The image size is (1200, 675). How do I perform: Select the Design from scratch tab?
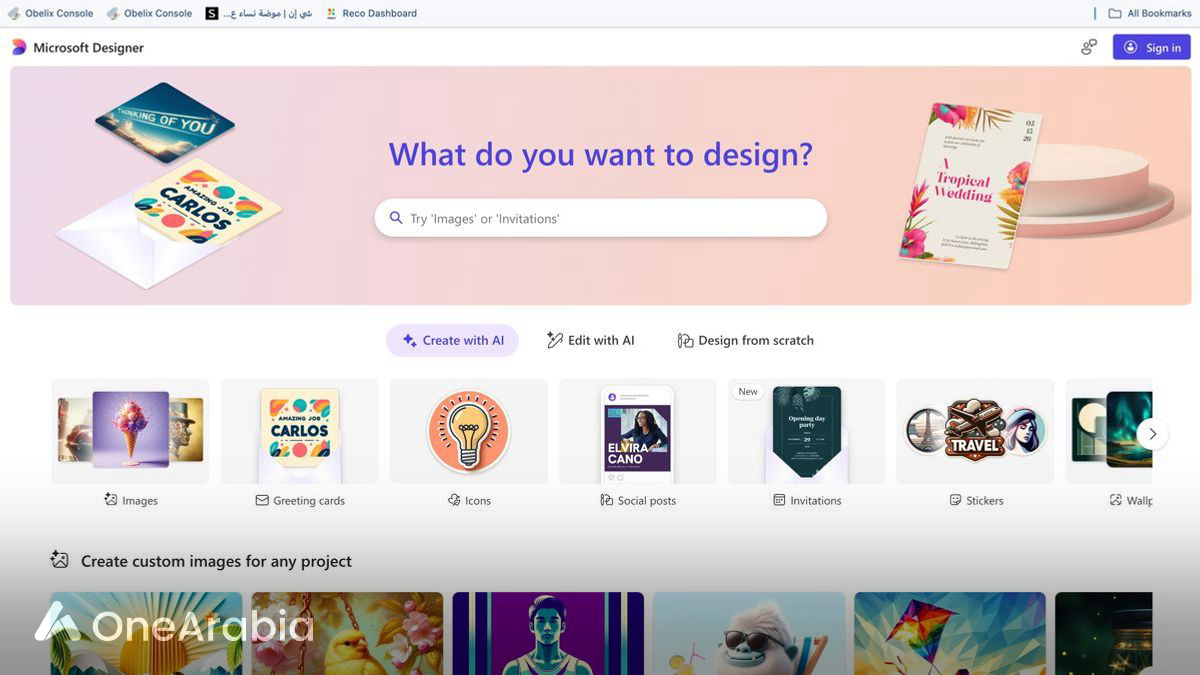(x=745, y=340)
